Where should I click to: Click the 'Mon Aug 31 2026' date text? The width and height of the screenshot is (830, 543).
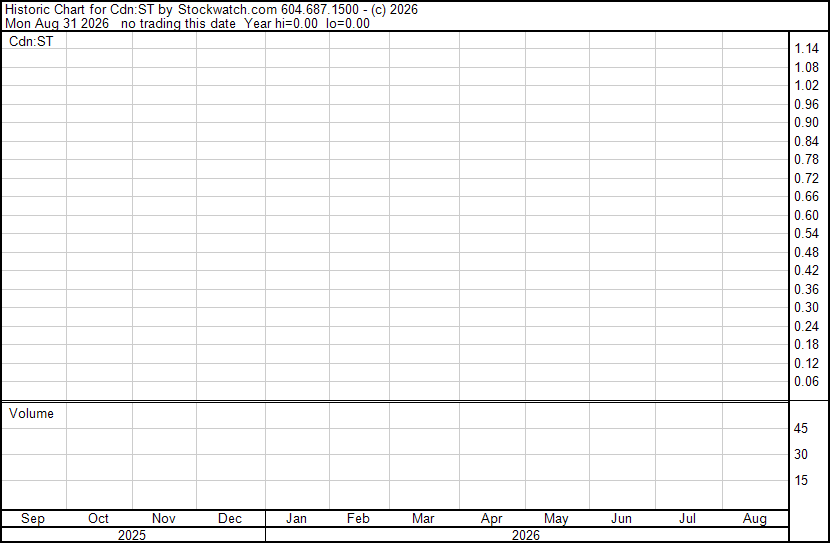57,23
